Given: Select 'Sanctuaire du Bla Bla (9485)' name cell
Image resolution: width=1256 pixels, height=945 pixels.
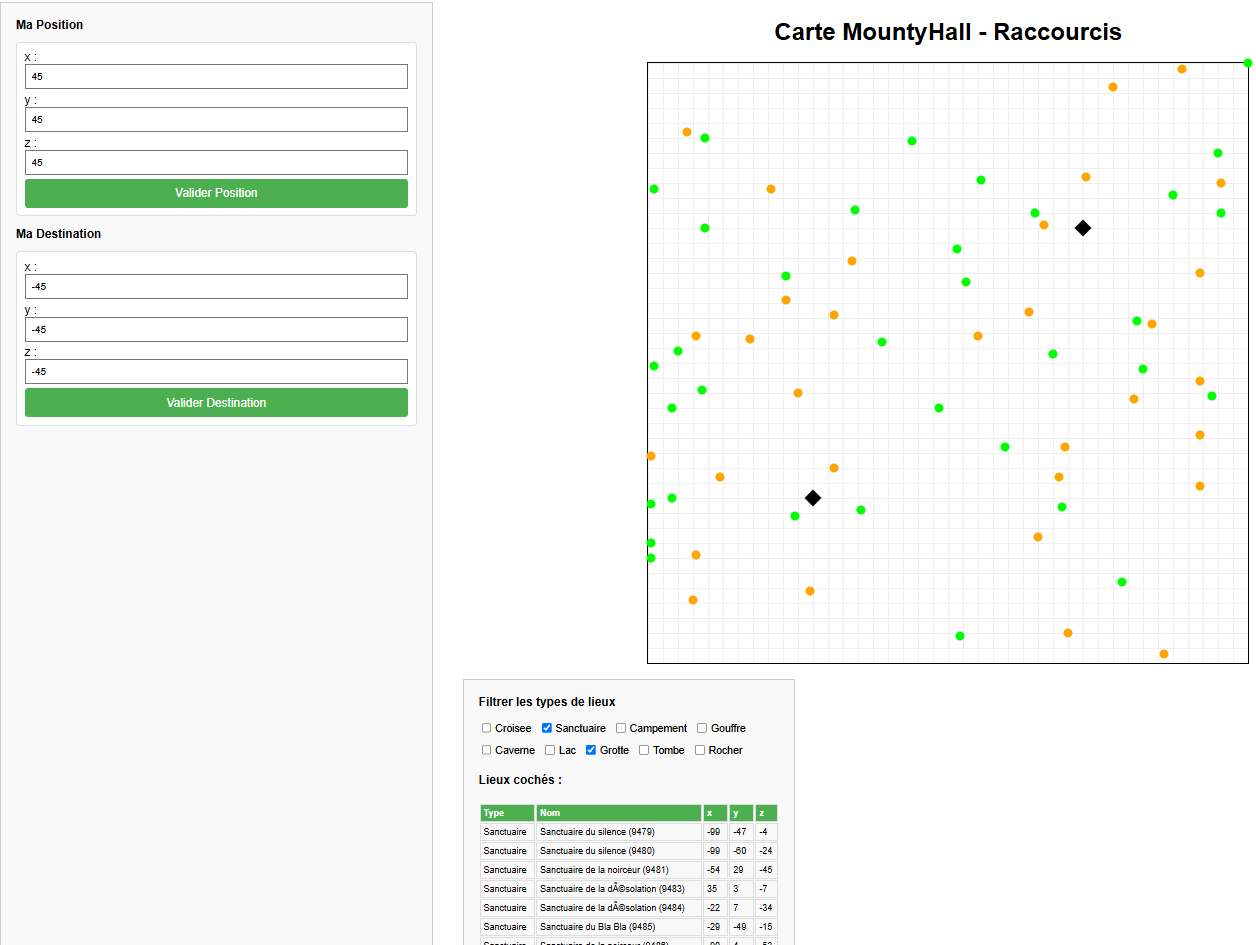Looking at the screenshot, I should tap(618, 927).
